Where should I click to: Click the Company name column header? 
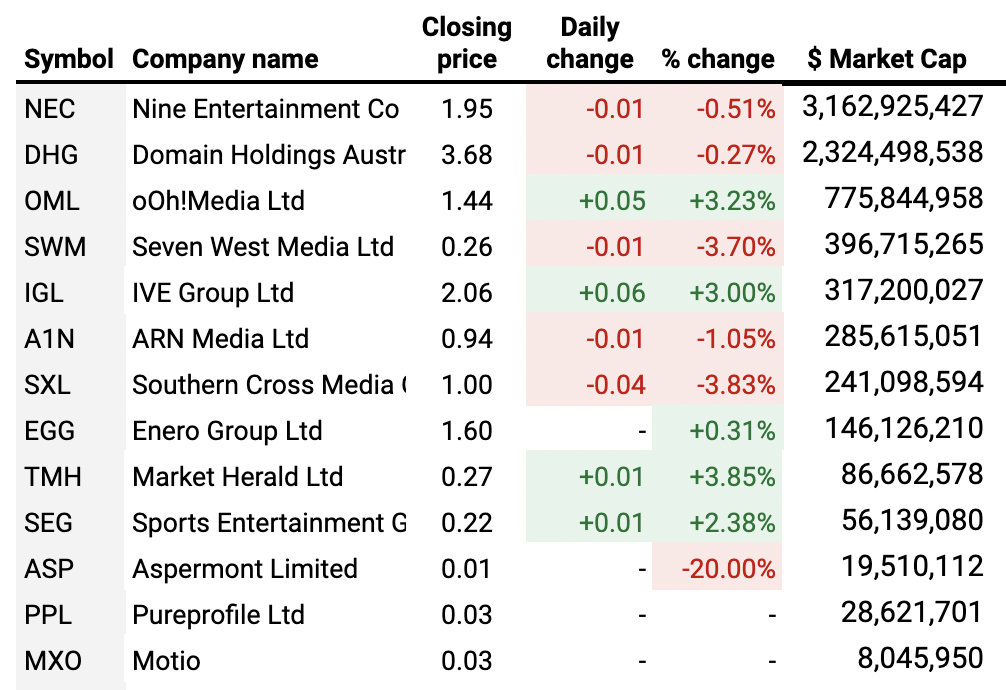pos(225,59)
